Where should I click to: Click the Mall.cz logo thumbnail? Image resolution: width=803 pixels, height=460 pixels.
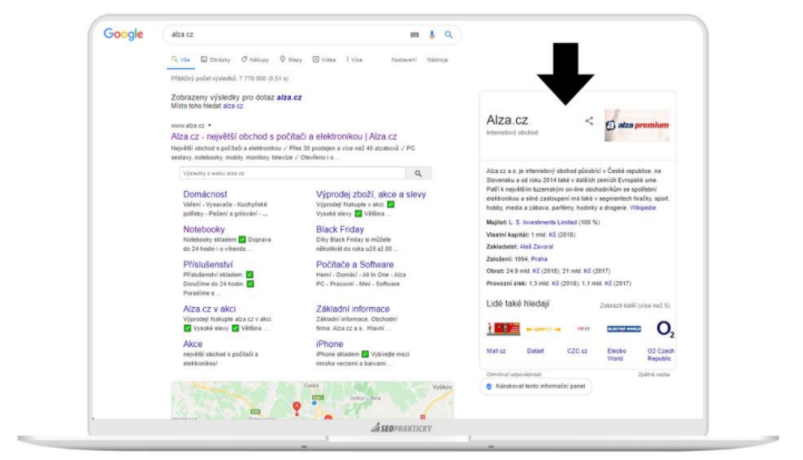(x=503, y=329)
